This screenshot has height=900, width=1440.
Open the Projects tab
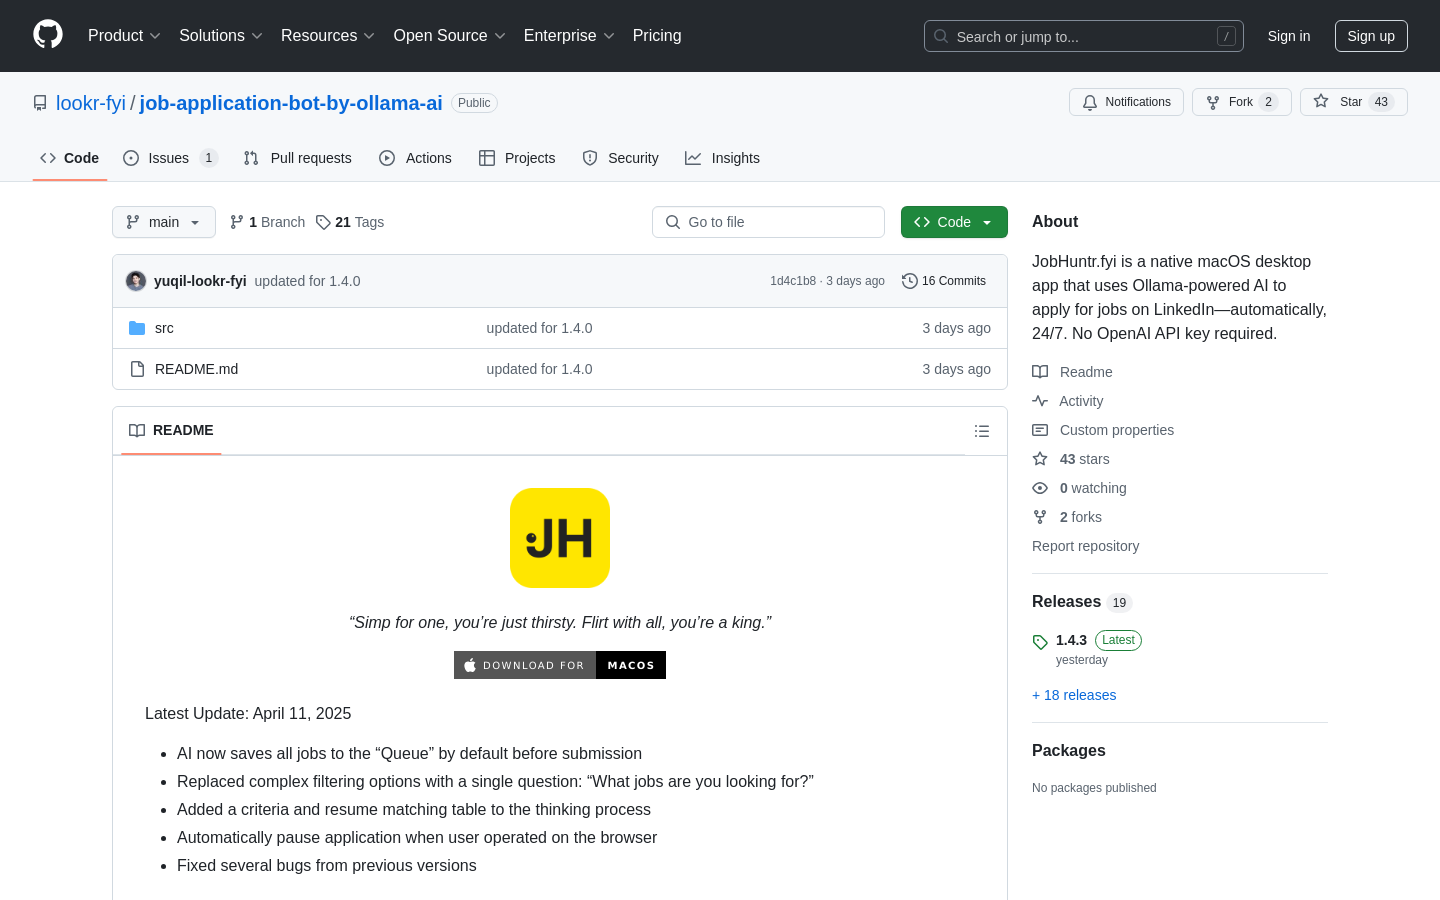pyautogui.click(x=517, y=158)
